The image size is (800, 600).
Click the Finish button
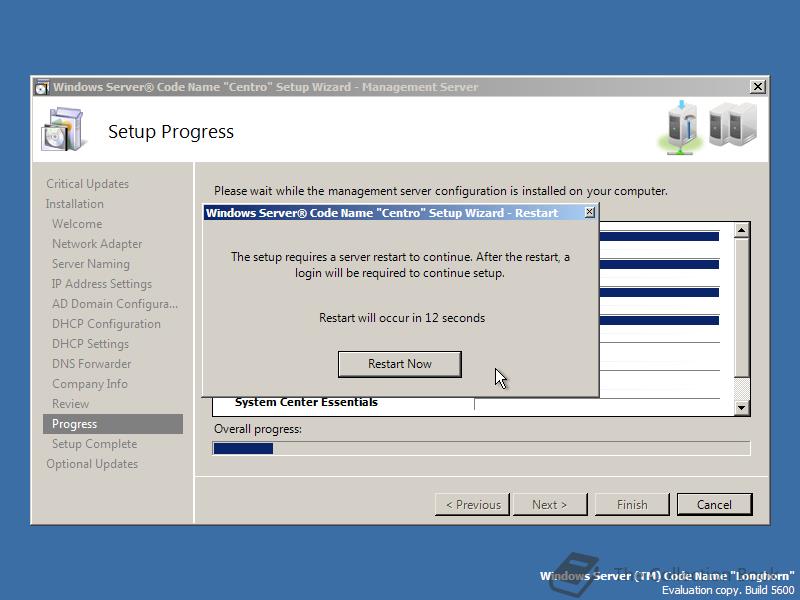632,505
